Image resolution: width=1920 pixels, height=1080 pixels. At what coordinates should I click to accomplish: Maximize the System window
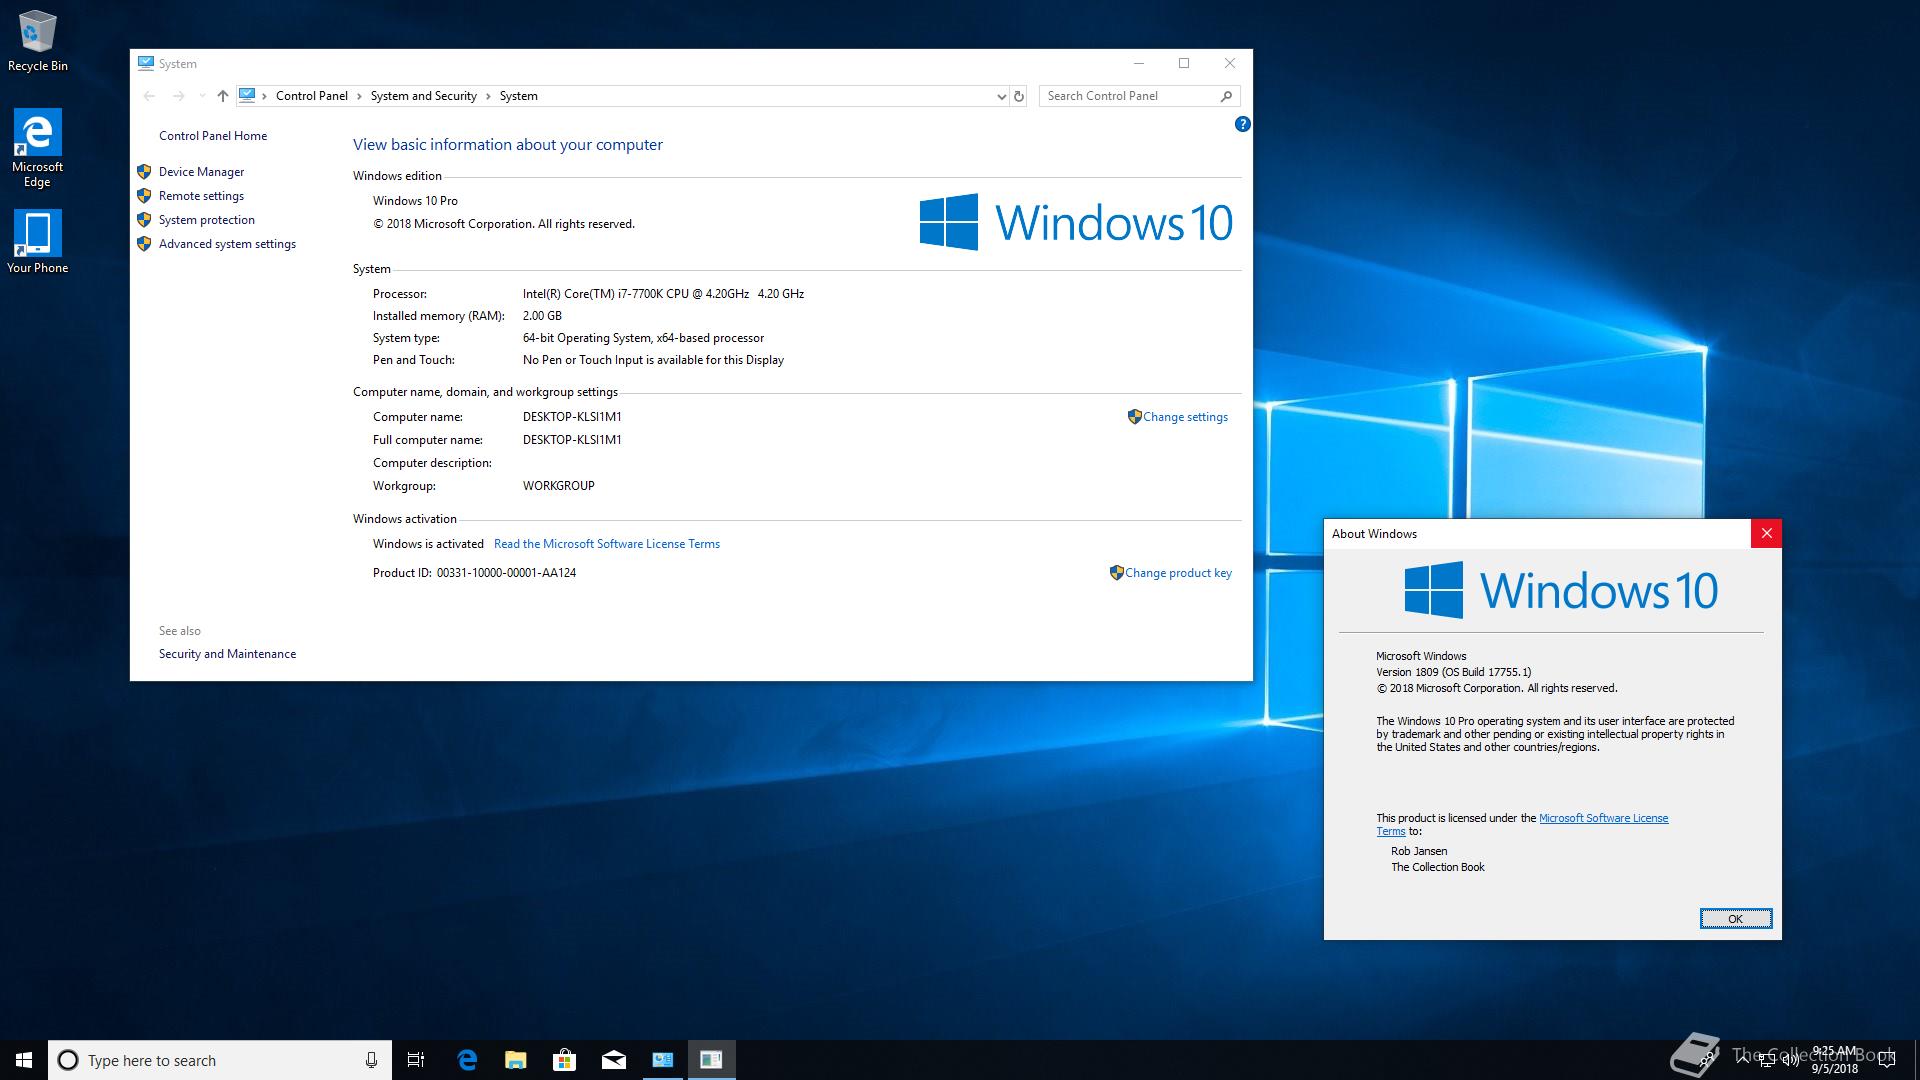click(1184, 63)
